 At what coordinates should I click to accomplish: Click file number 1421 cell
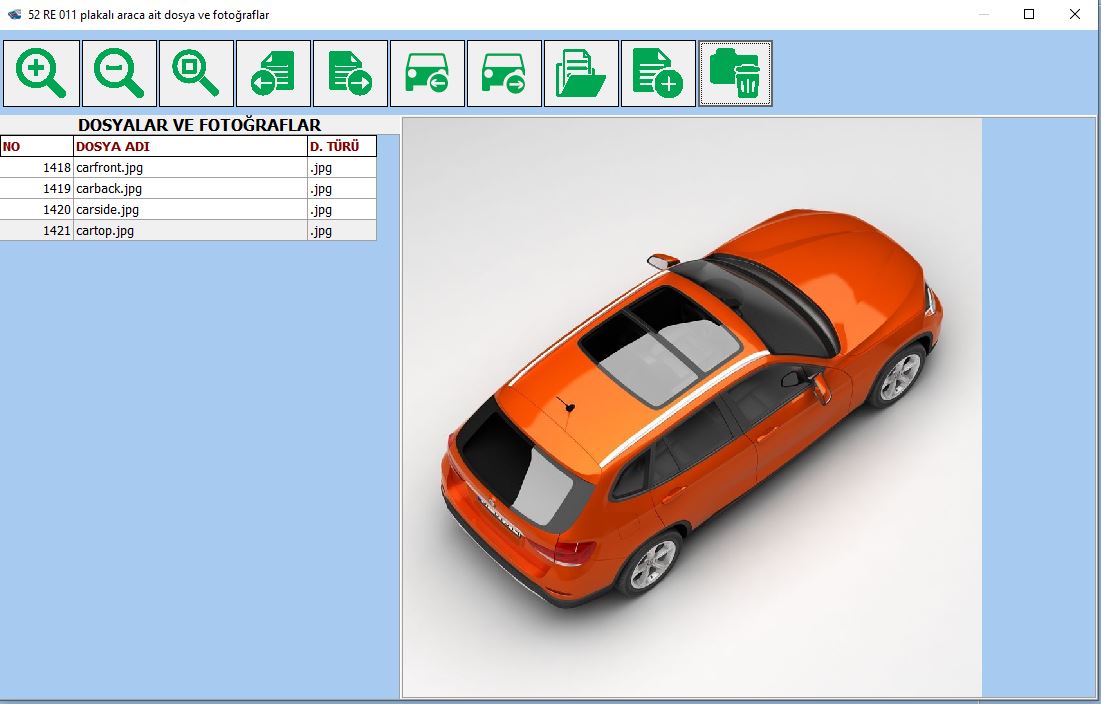click(37, 231)
